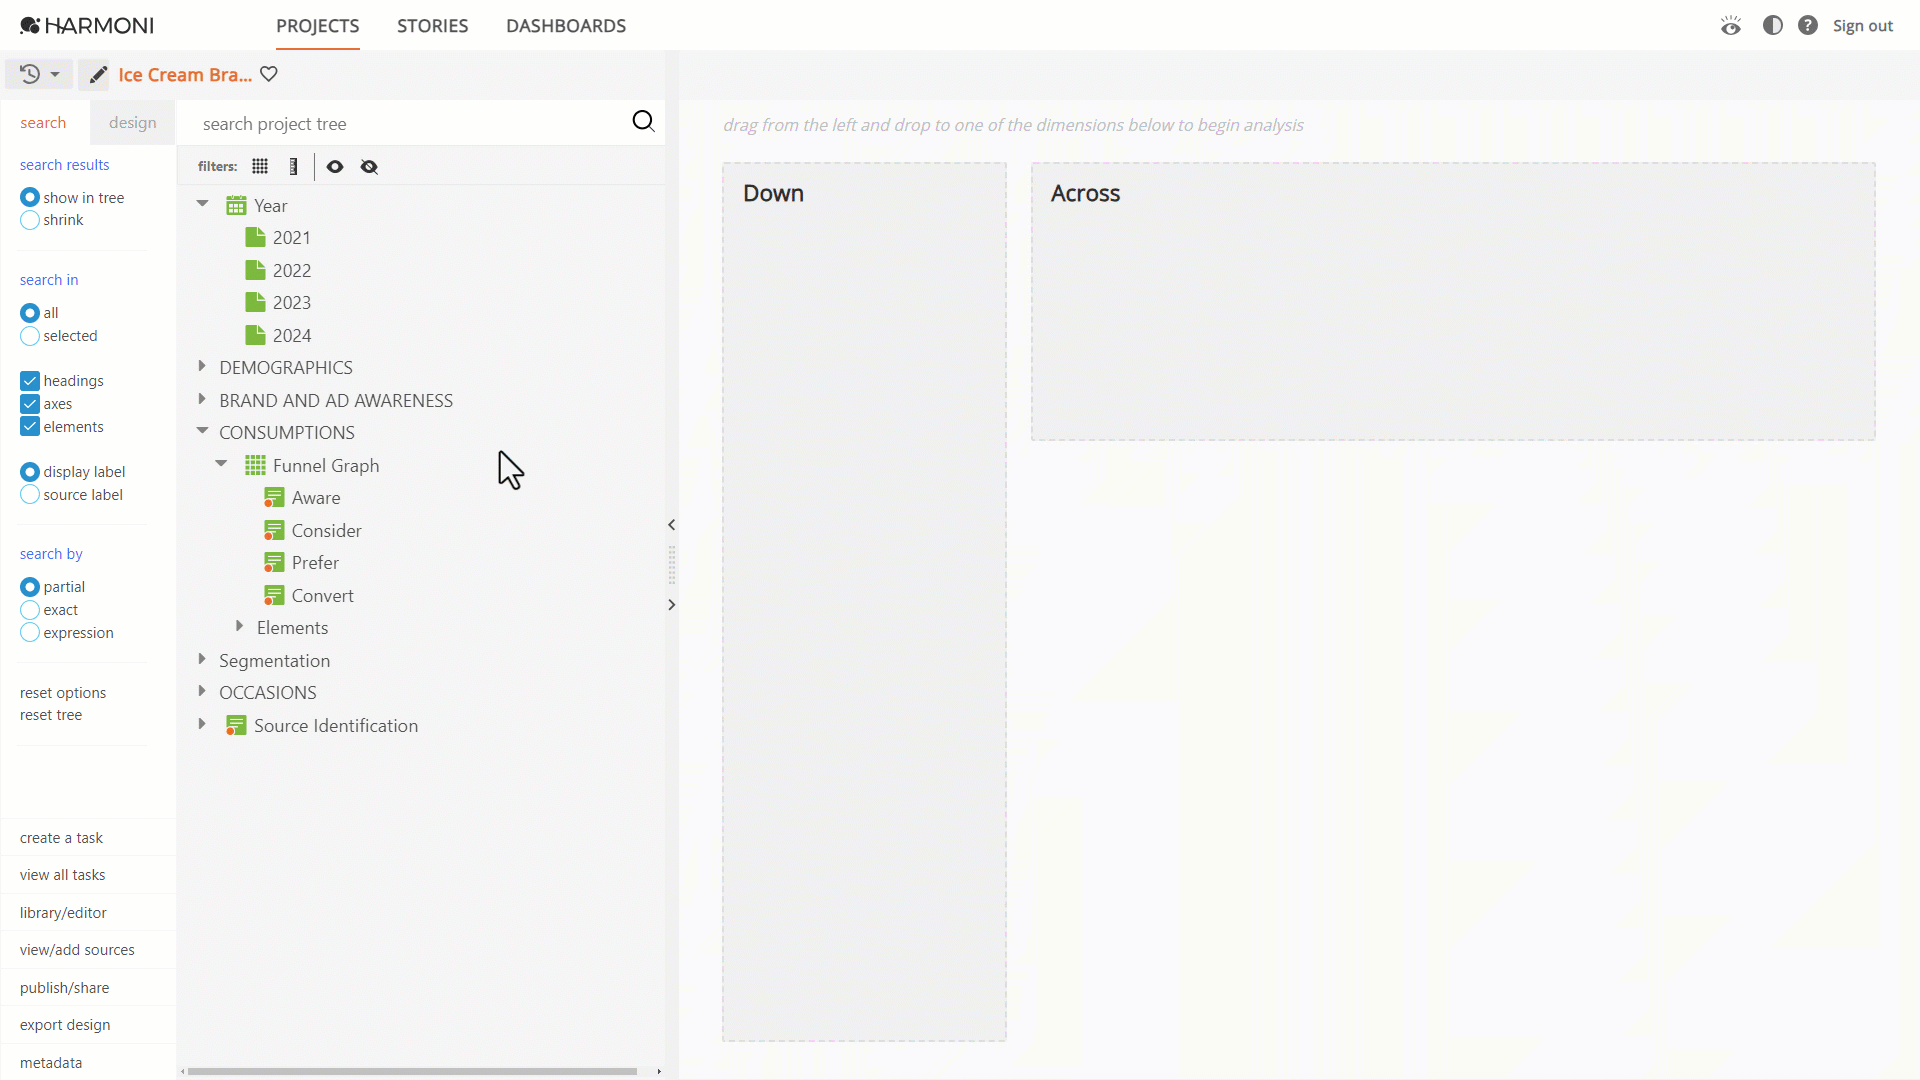Image resolution: width=1920 pixels, height=1080 pixels.
Task: Open the history dropdown arrow
Action: pos(55,75)
